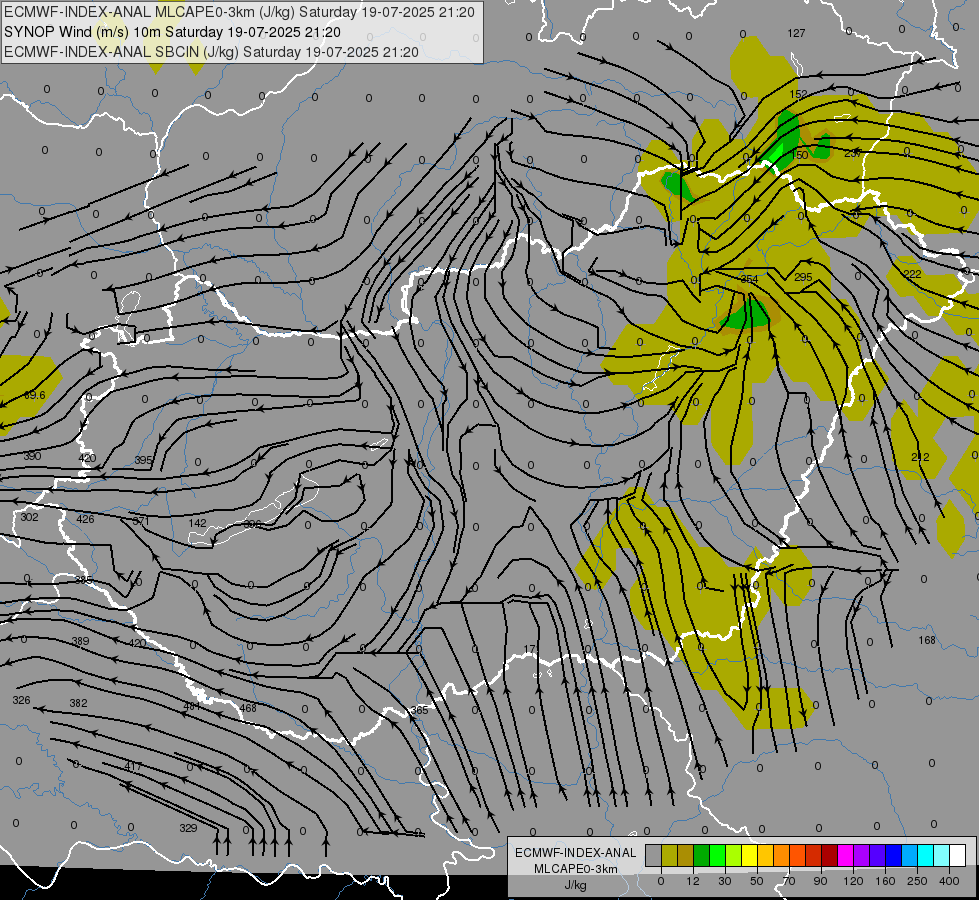
Task: Click the map value 481
Action: 192,706
